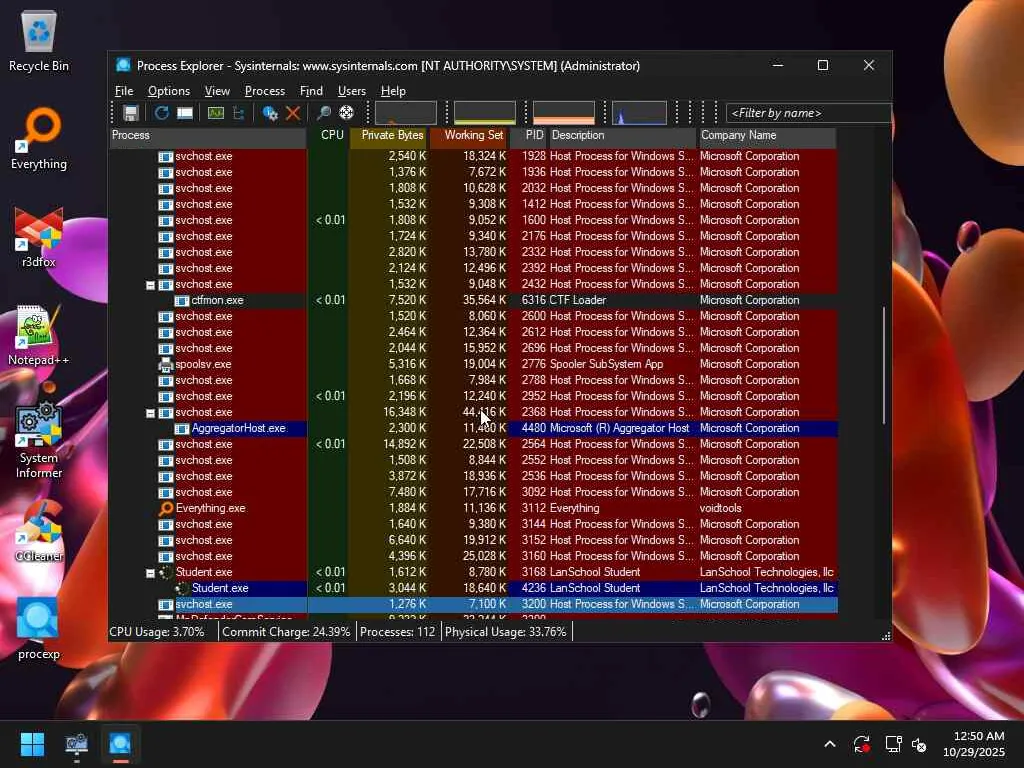The height and width of the screenshot is (768, 1024).
Task: Click the blue I/O activity mini graph
Action: tap(639, 112)
